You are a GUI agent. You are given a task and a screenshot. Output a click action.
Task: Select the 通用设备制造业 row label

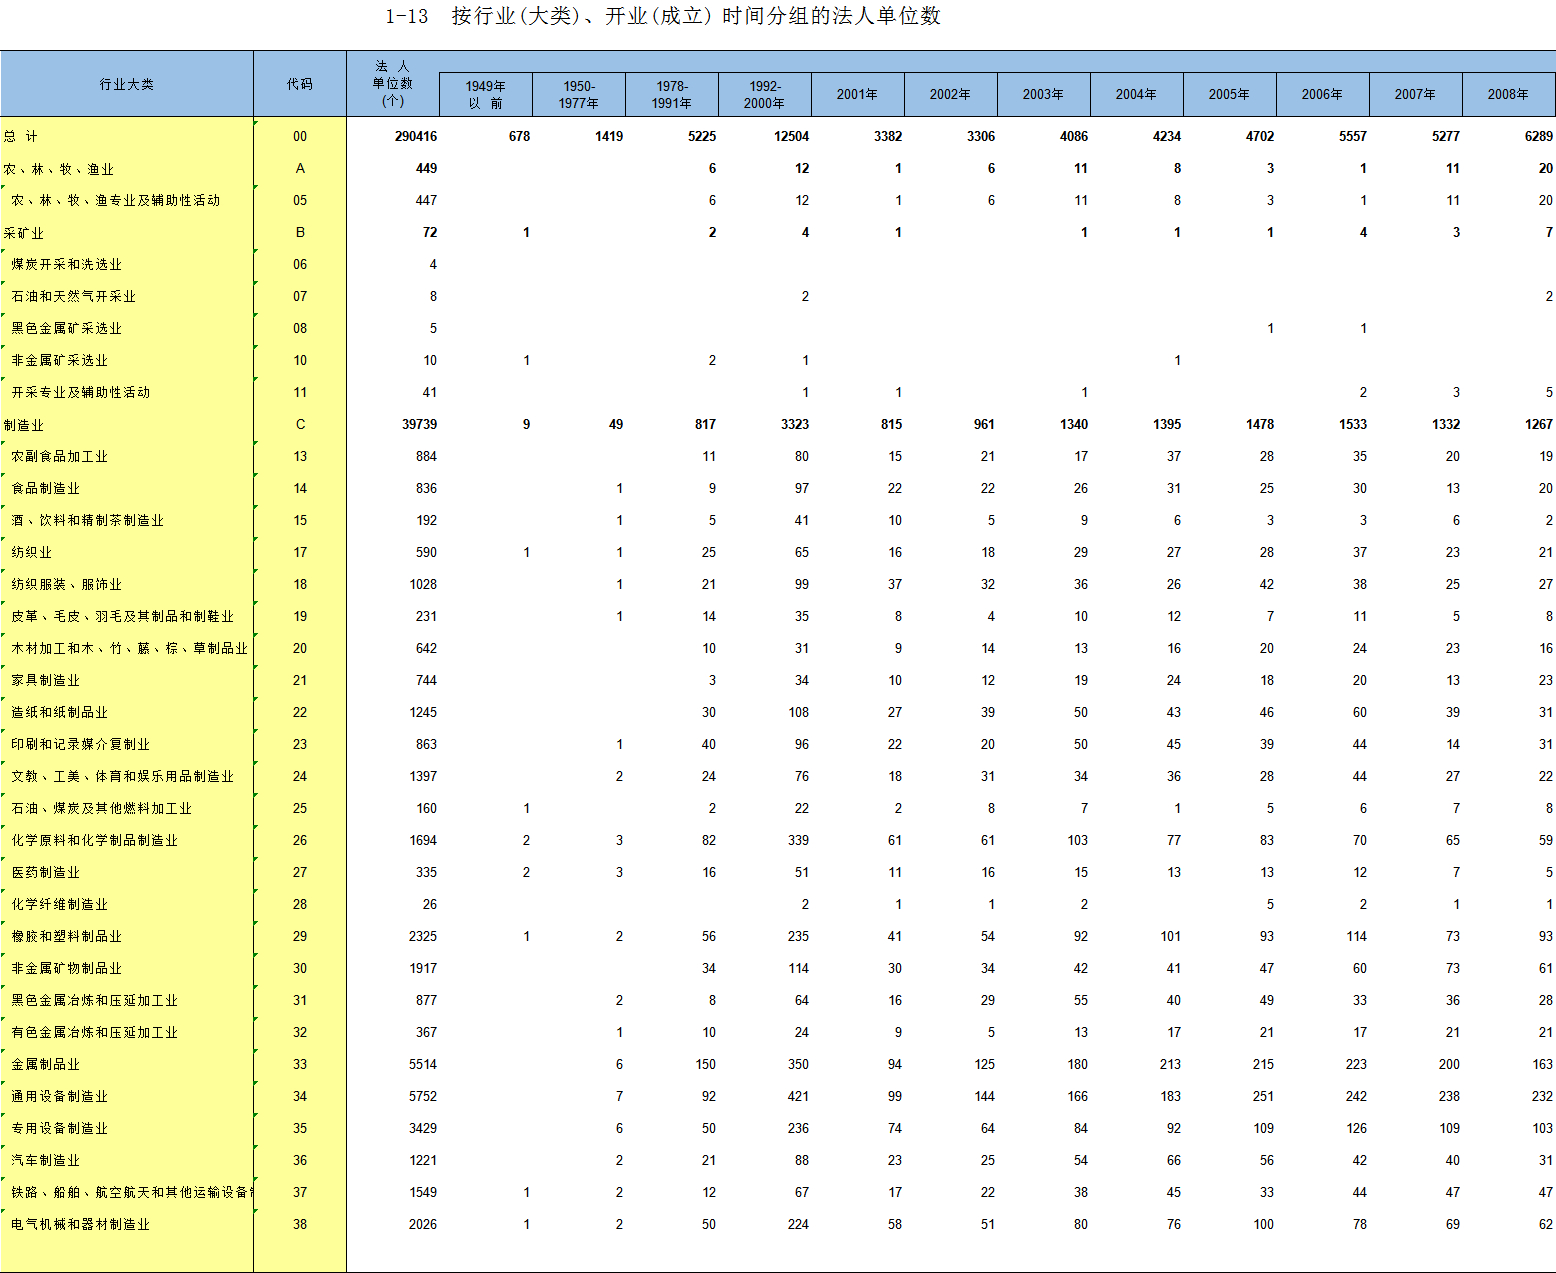click(60, 1097)
